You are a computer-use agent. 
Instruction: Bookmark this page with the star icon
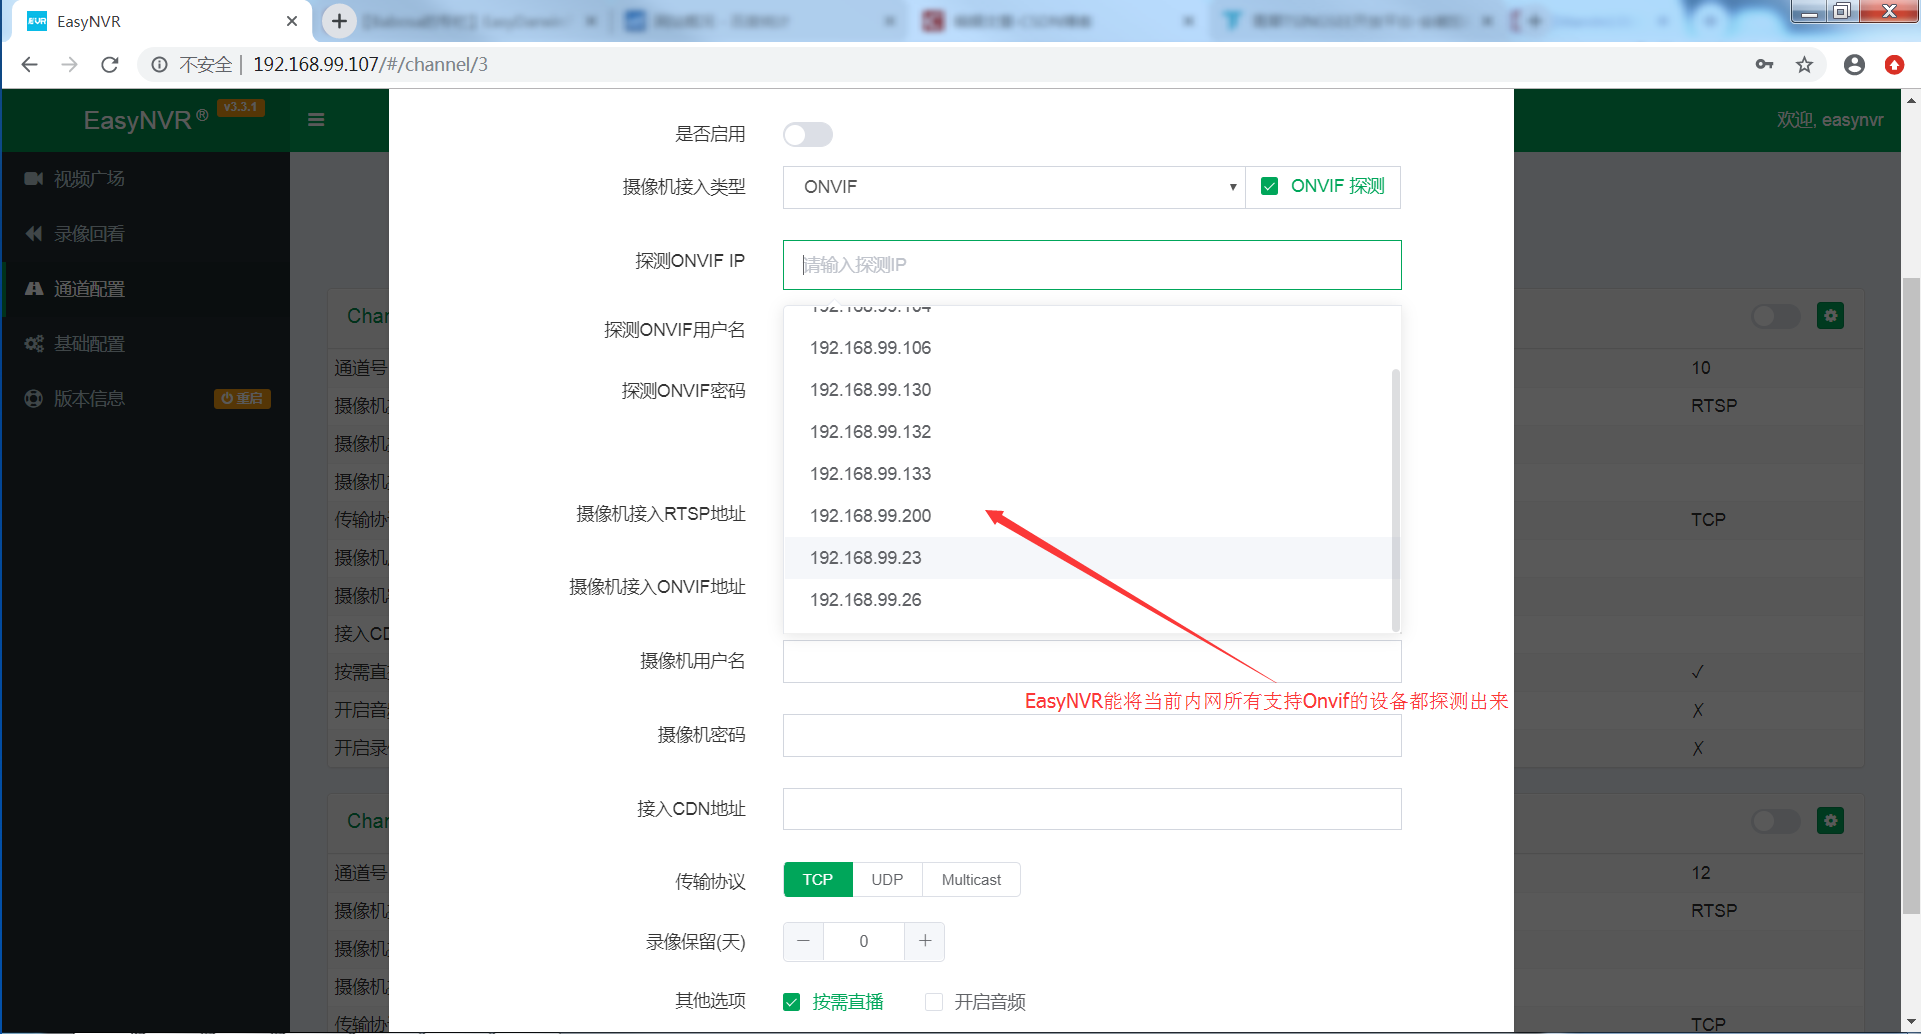point(1804,65)
